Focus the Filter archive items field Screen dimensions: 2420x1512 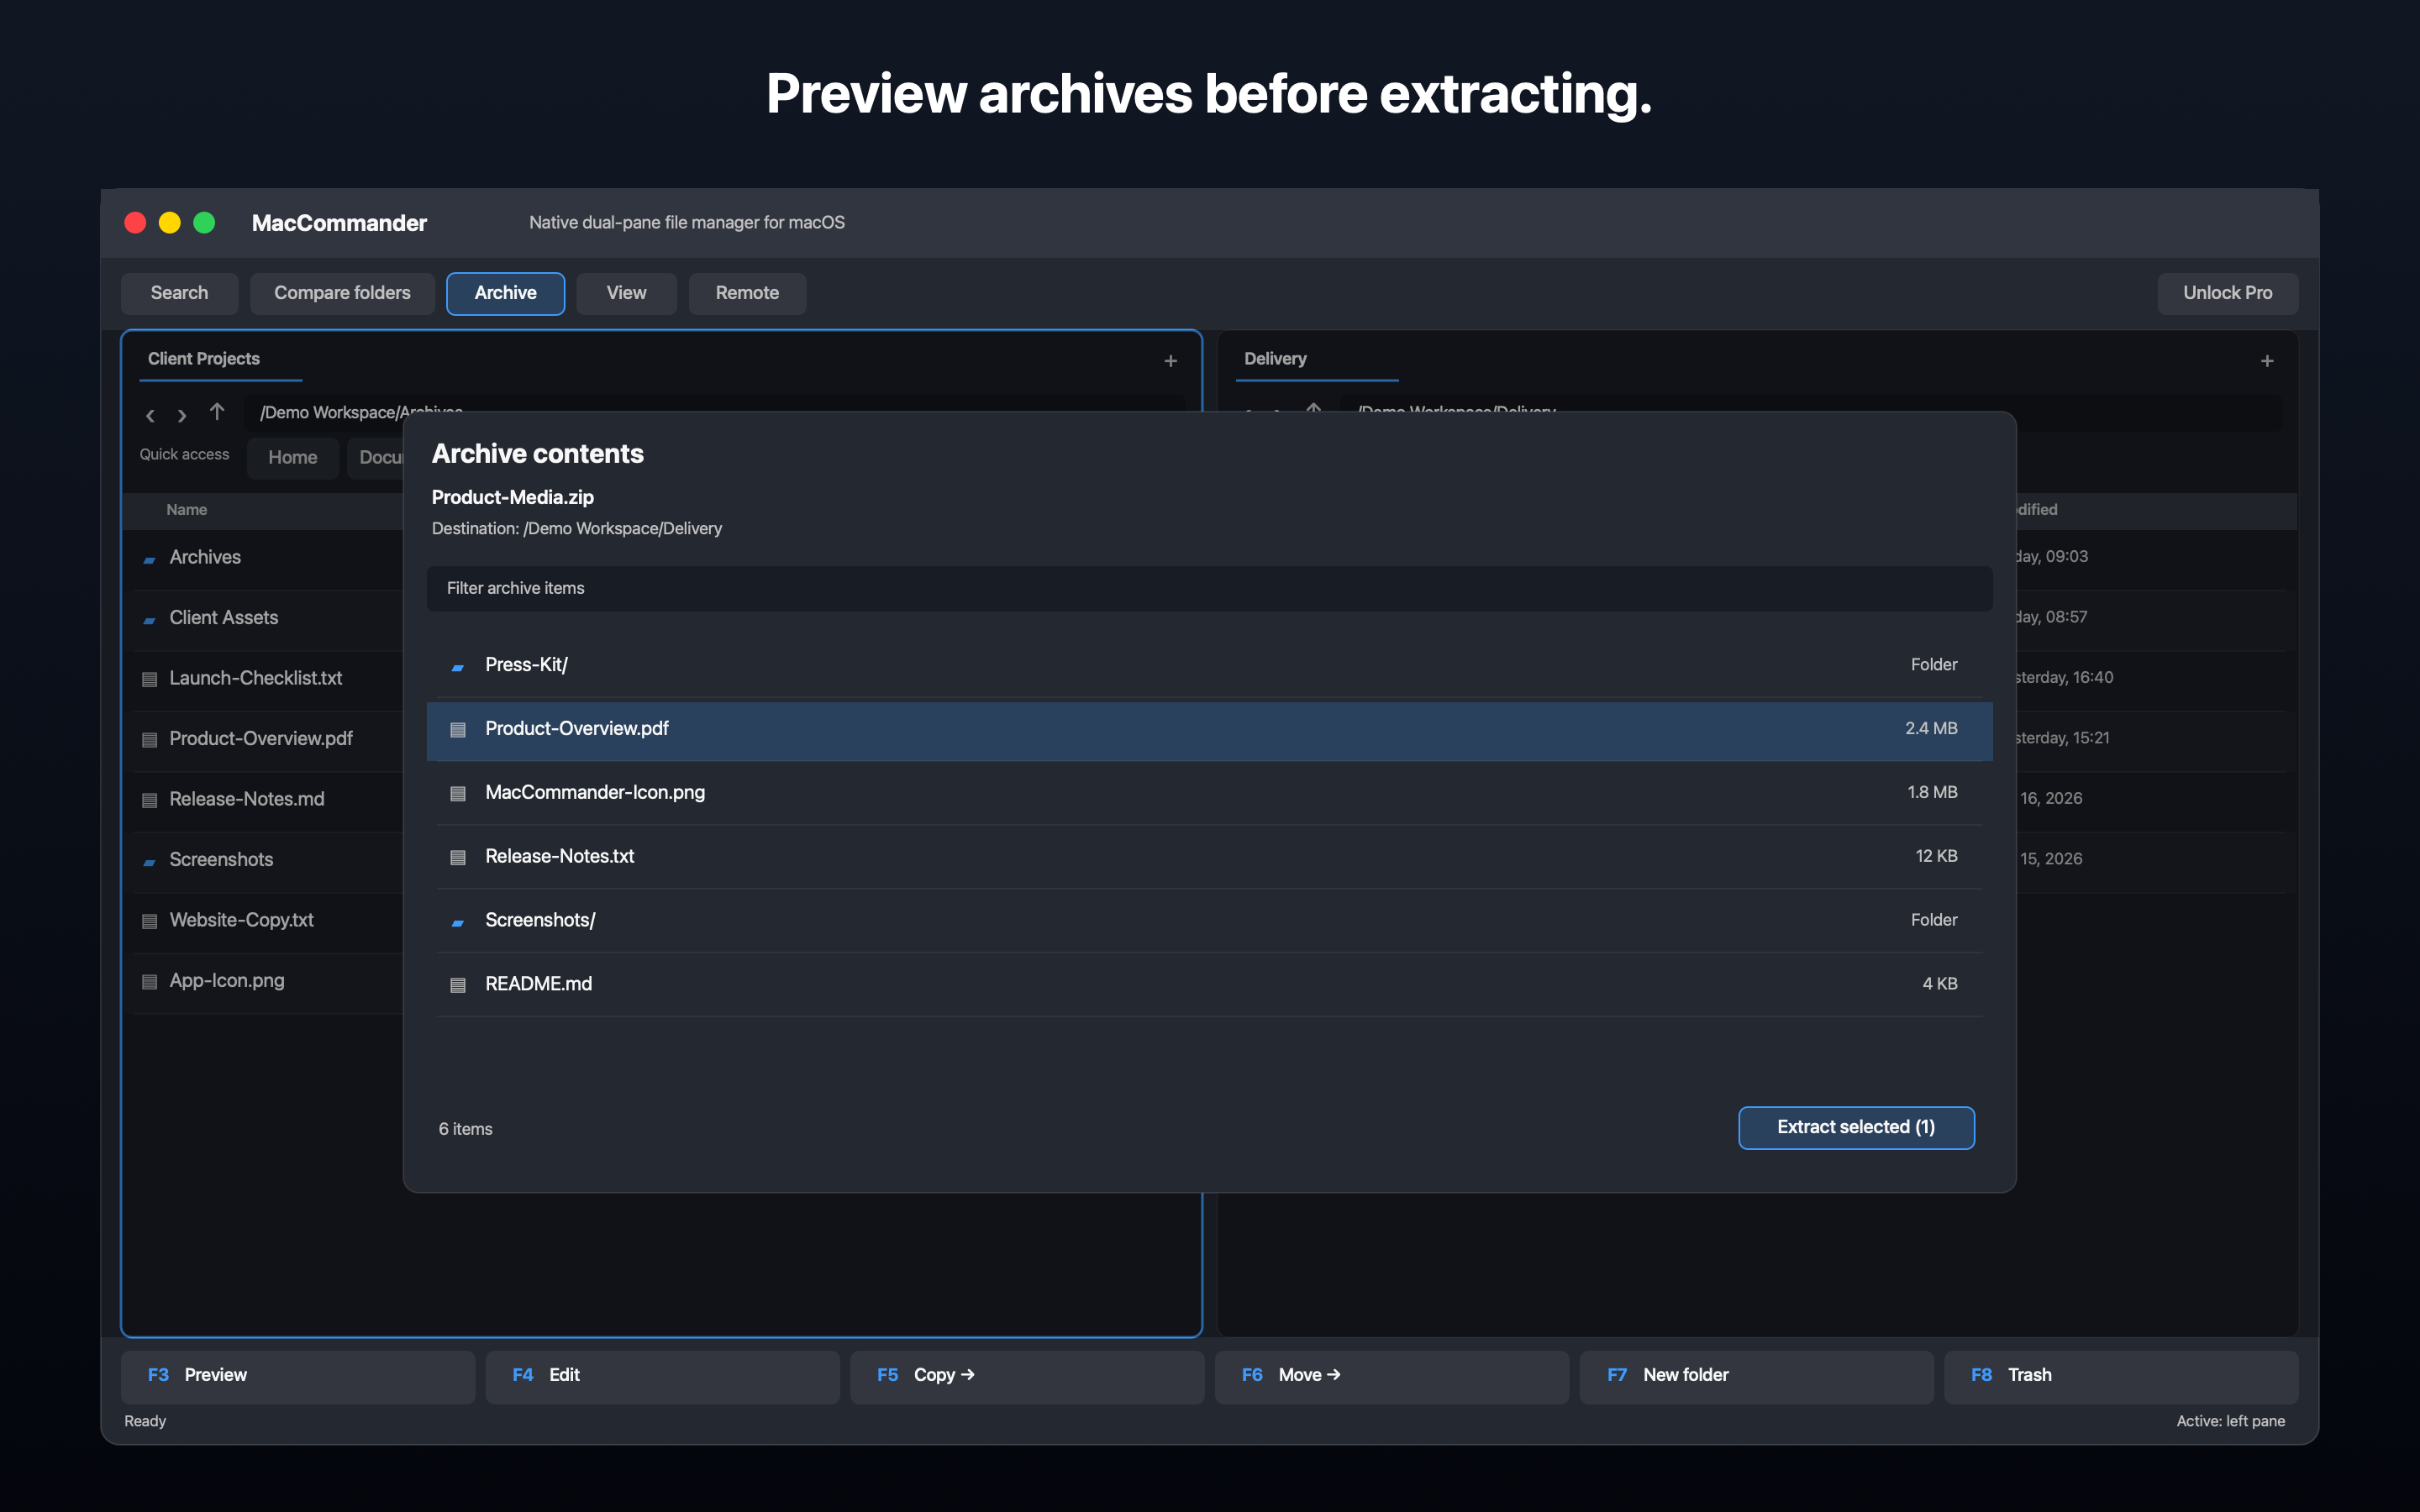point(1209,589)
